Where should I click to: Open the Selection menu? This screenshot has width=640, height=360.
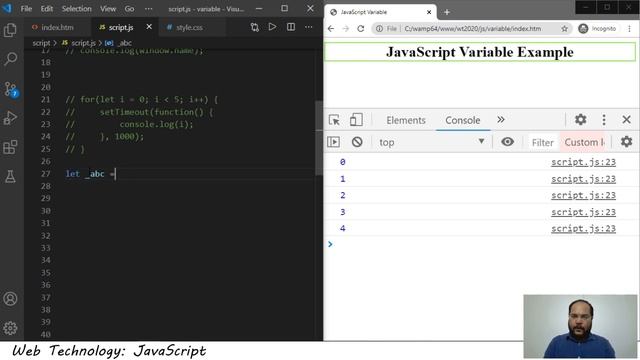76,9
